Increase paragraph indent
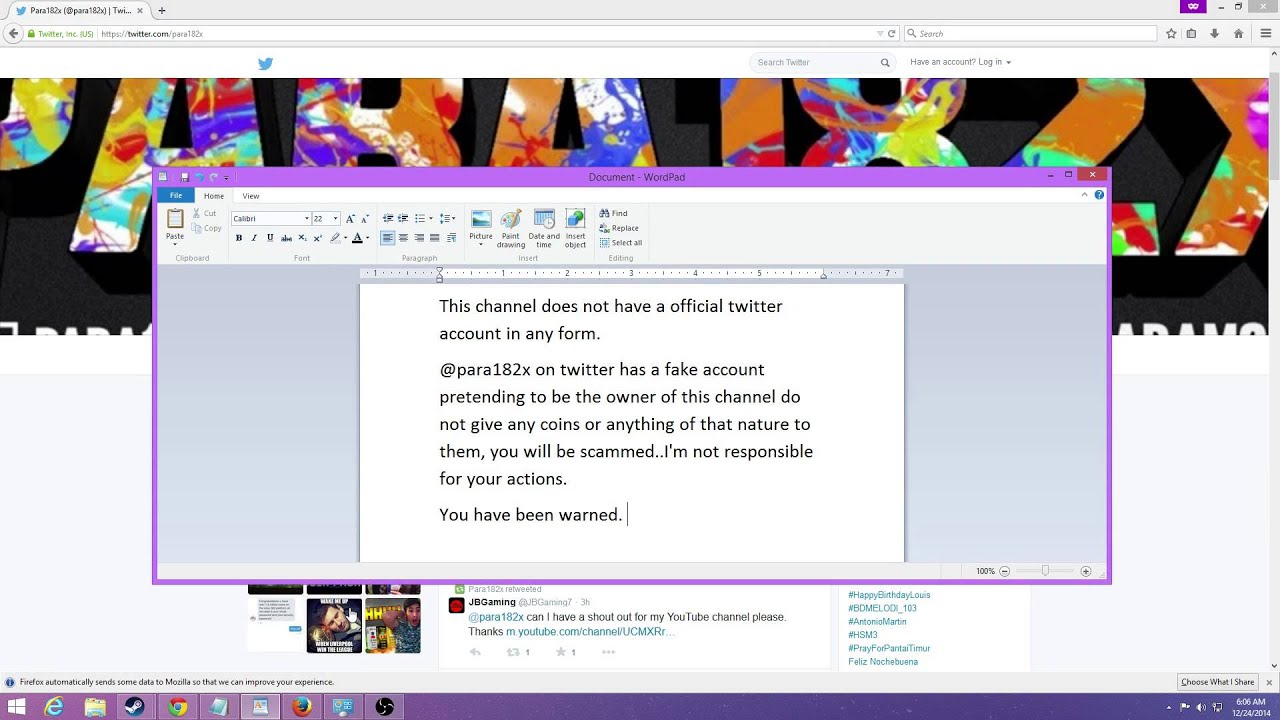The width and height of the screenshot is (1280, 720). pyautogui.click(x=403, y=218)
